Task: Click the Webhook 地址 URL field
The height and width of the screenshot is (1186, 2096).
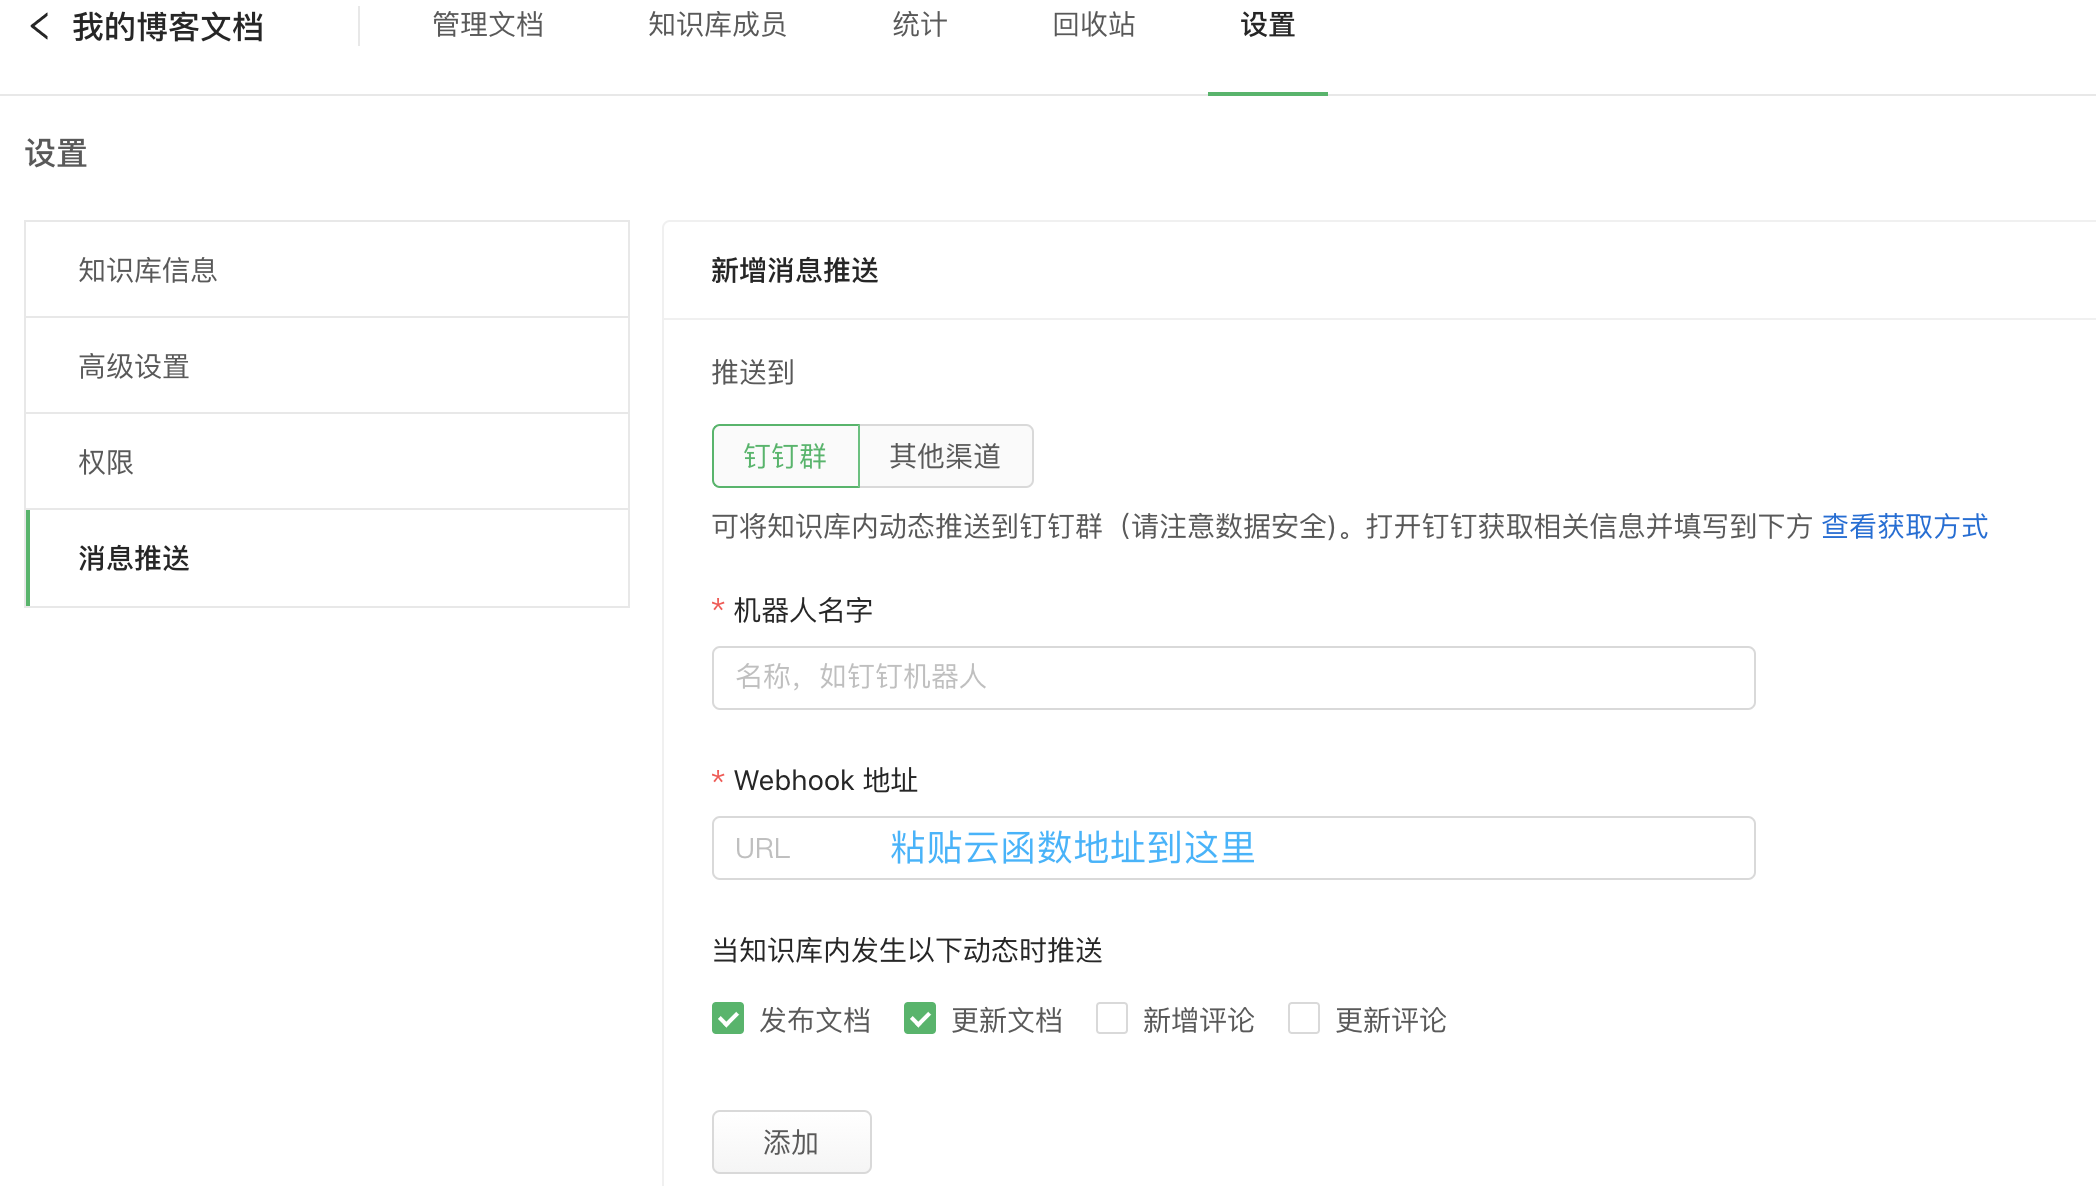Action: point(1233,848)
